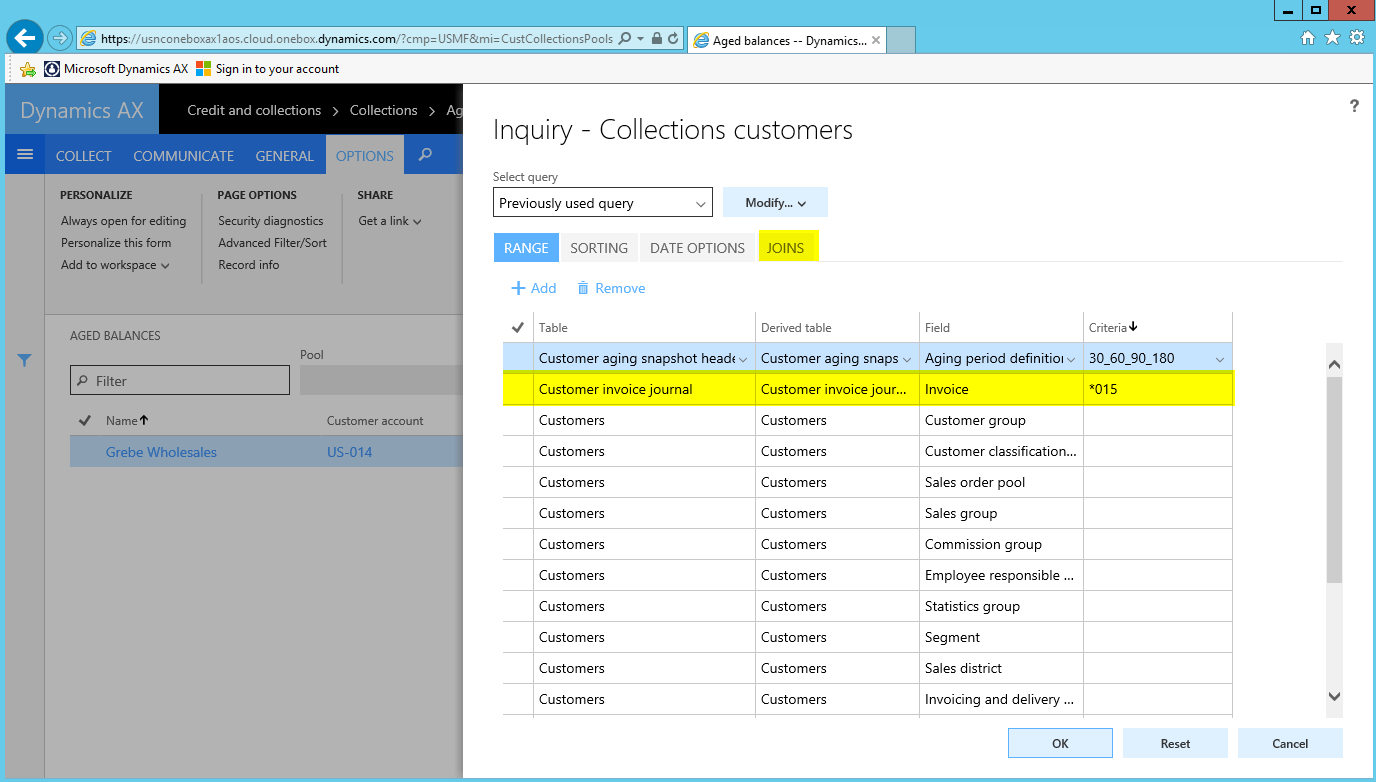Click the *015 criteria field
This screenshot has height=782, width=1376.
coord(1157,389)
